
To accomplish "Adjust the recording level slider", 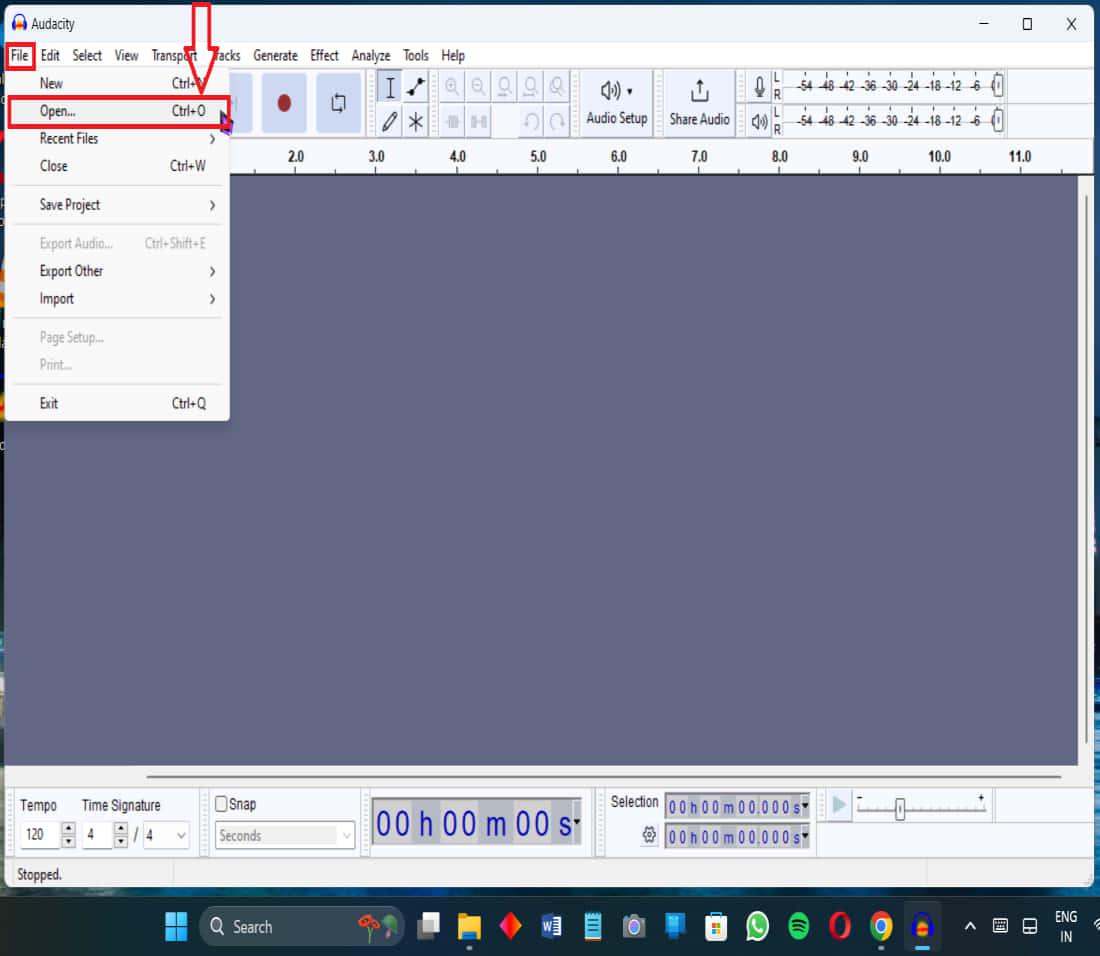I will click(998, 86).
